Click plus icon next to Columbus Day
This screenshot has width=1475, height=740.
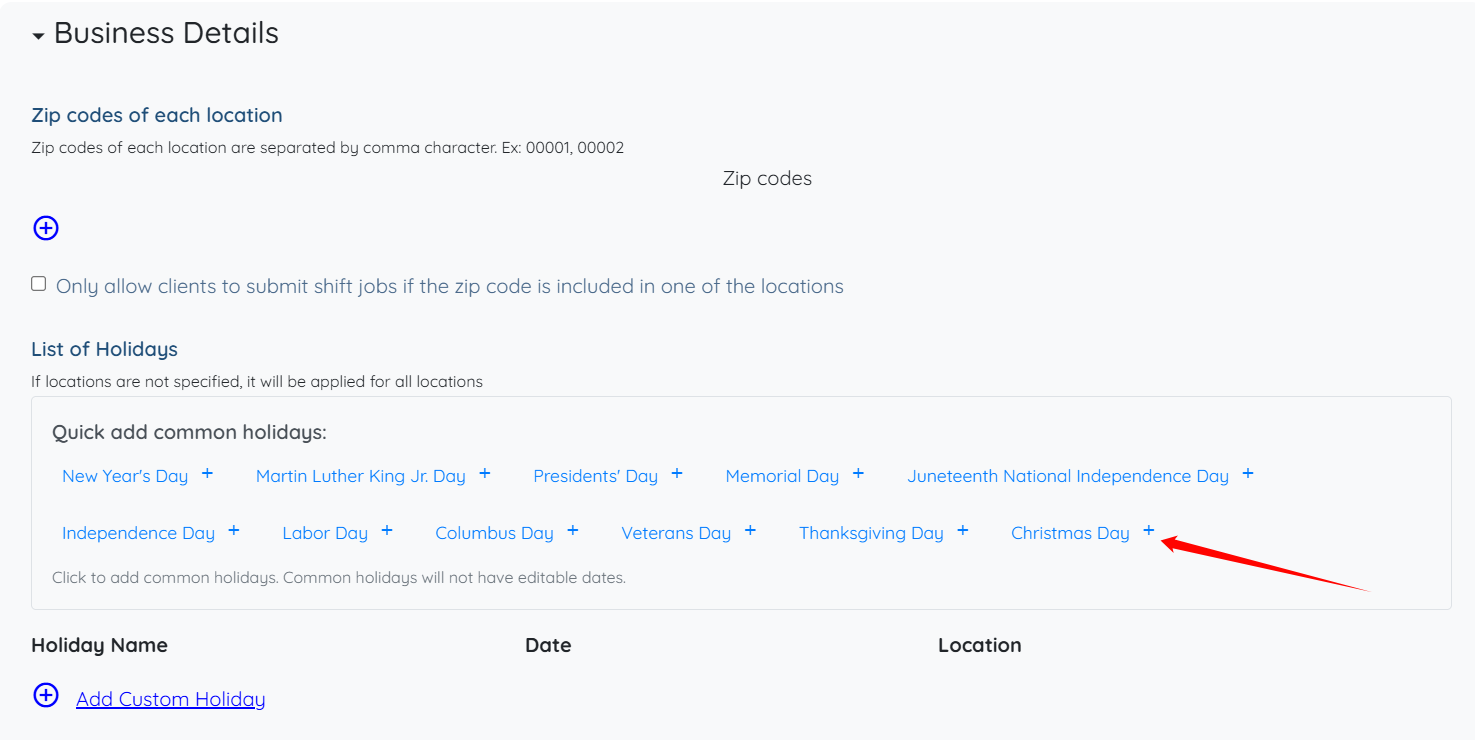click(573, 531)
